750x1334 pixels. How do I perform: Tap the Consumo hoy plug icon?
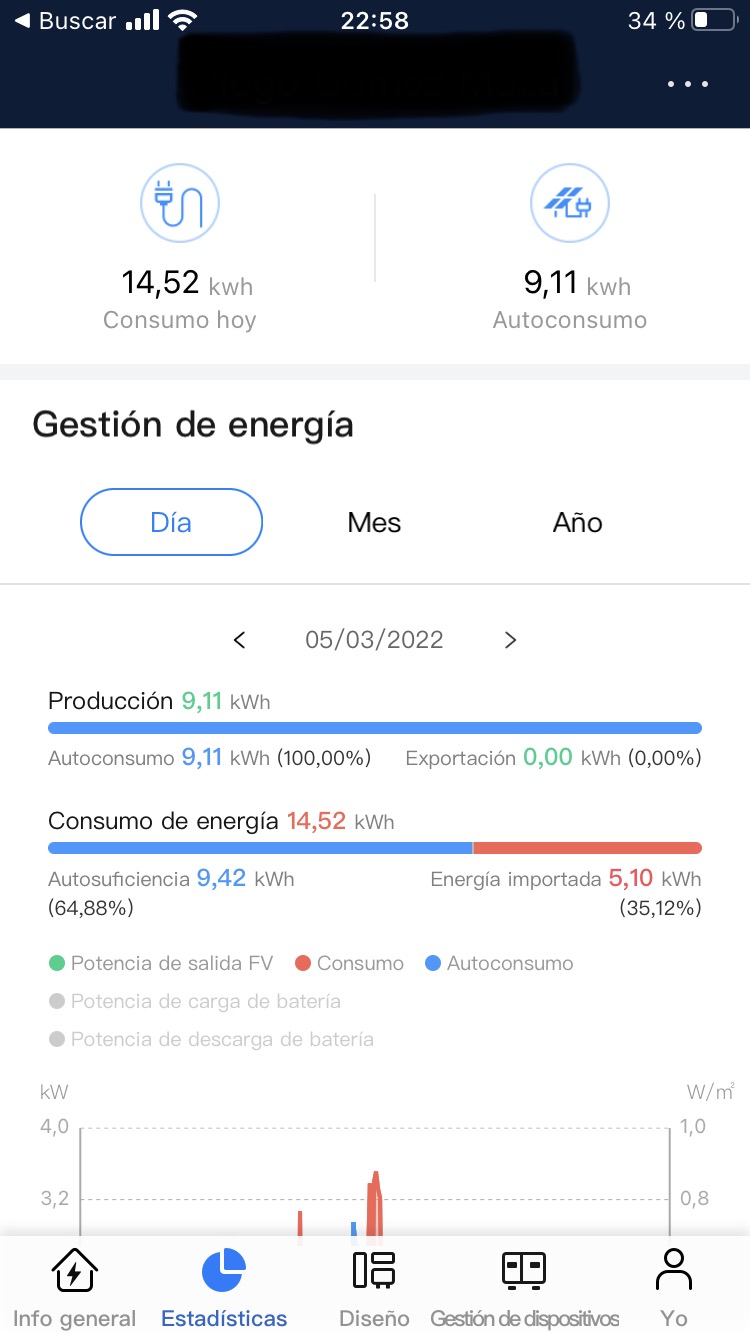coord(179,203)
